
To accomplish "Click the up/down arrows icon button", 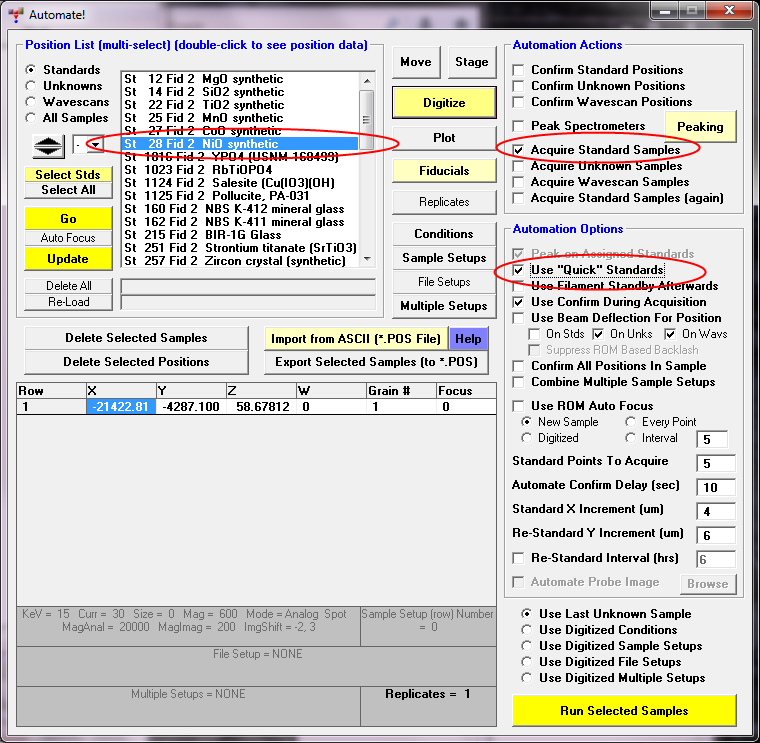I will tap(48, 146).
